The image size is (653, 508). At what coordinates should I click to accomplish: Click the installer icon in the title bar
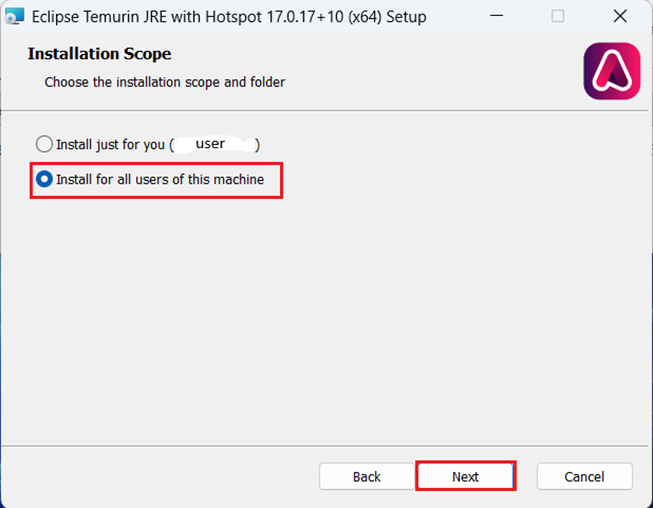point(16,16)
